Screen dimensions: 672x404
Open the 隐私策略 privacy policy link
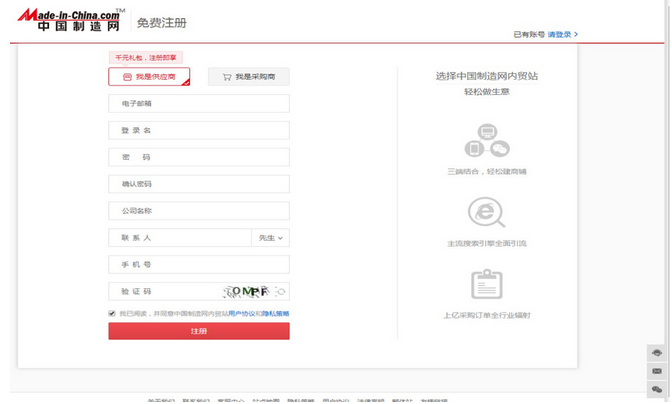(x=276, y=314)
